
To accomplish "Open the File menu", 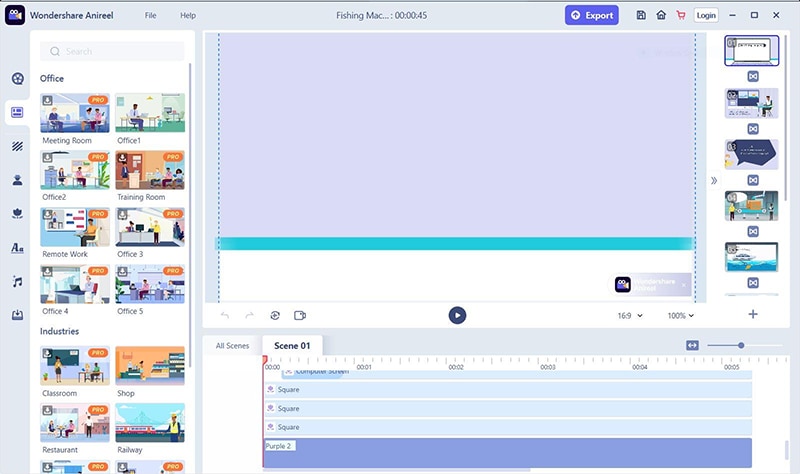I will point(151,15).
